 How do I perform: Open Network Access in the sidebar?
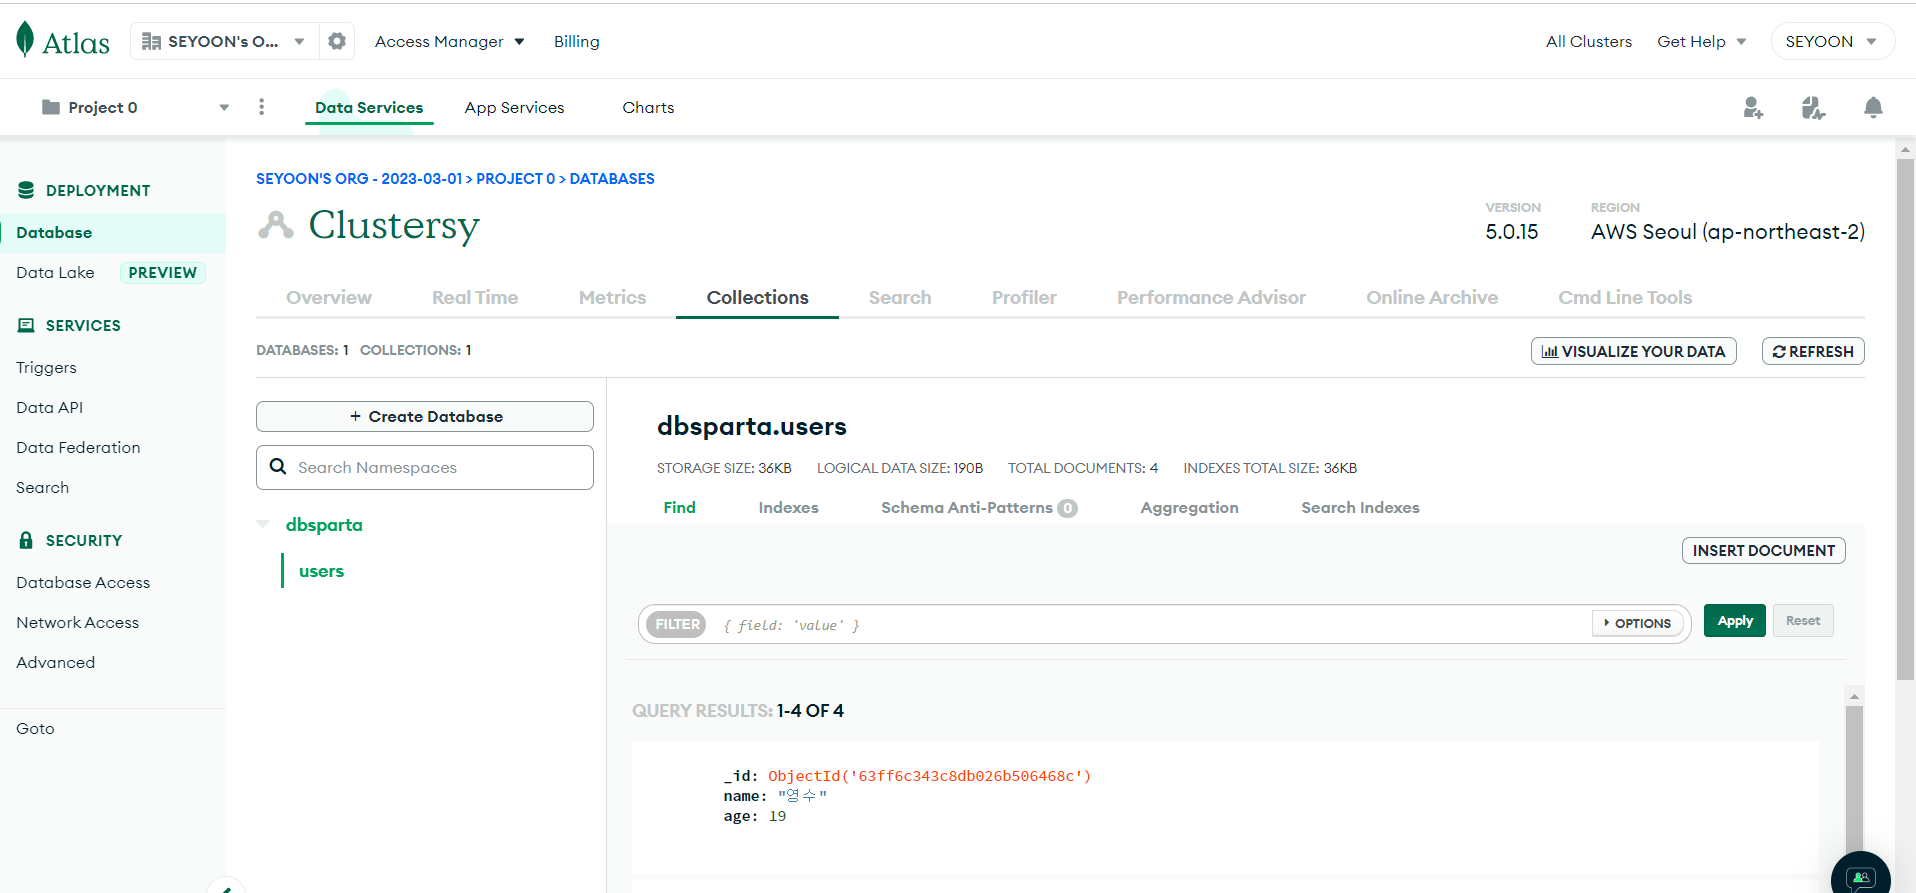coord(77,622)
